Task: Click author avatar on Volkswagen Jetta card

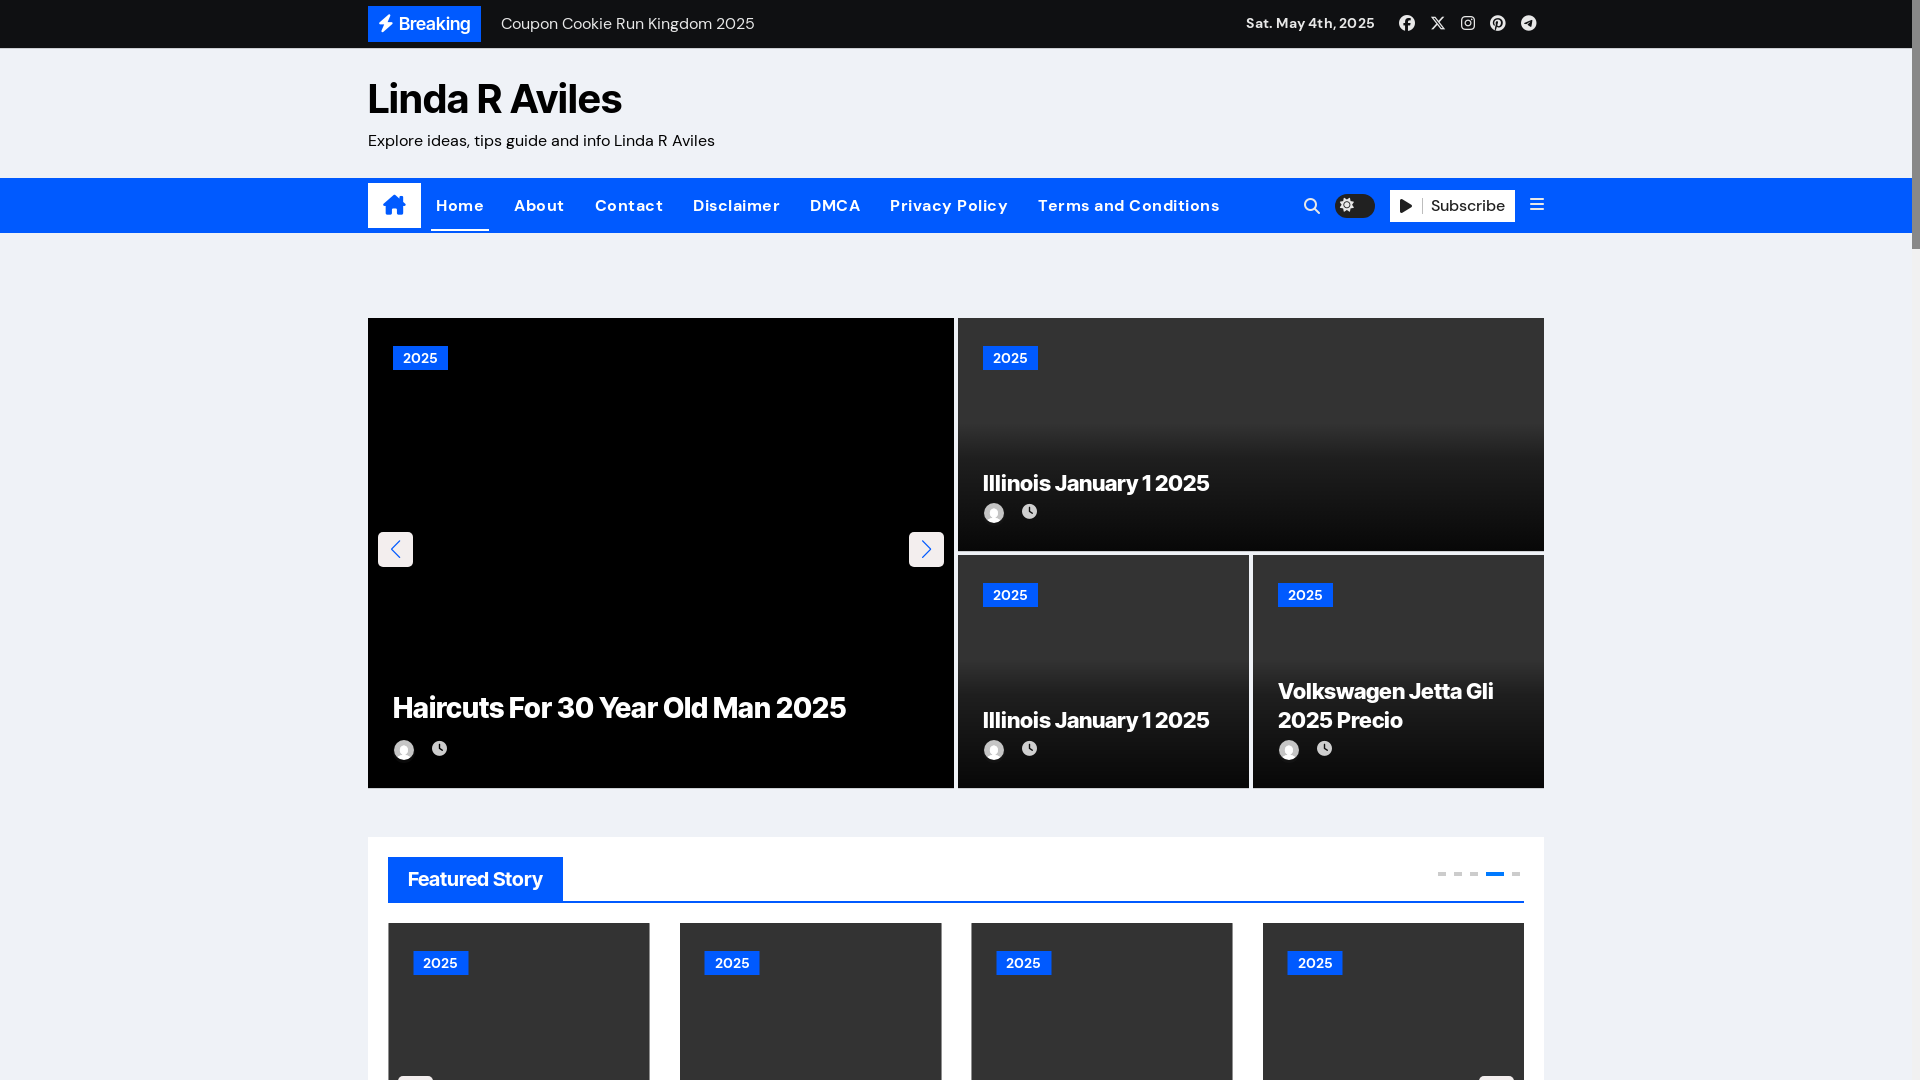Action: point(1289,750)
